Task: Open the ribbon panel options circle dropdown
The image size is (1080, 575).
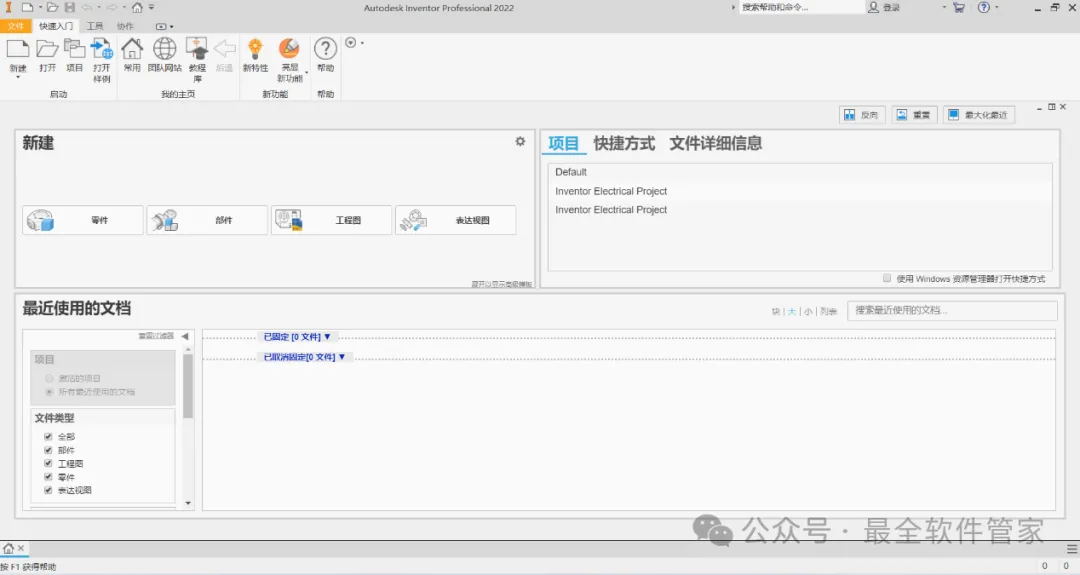Action: (353, 43)
